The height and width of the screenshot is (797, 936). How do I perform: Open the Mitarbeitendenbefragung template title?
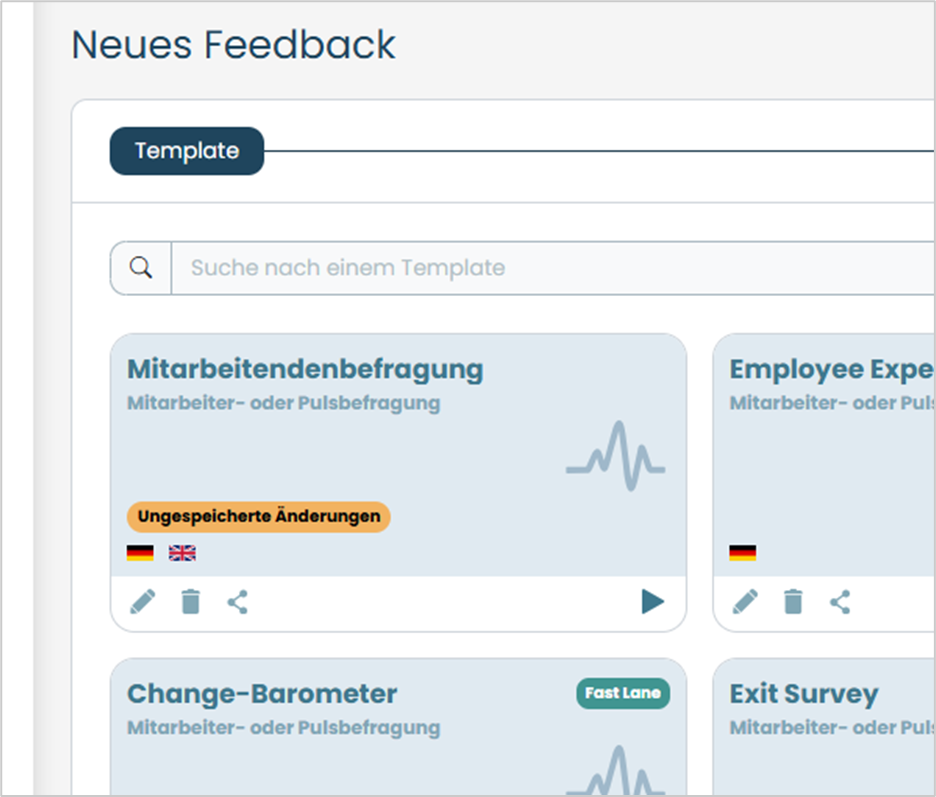coord(305,370)
